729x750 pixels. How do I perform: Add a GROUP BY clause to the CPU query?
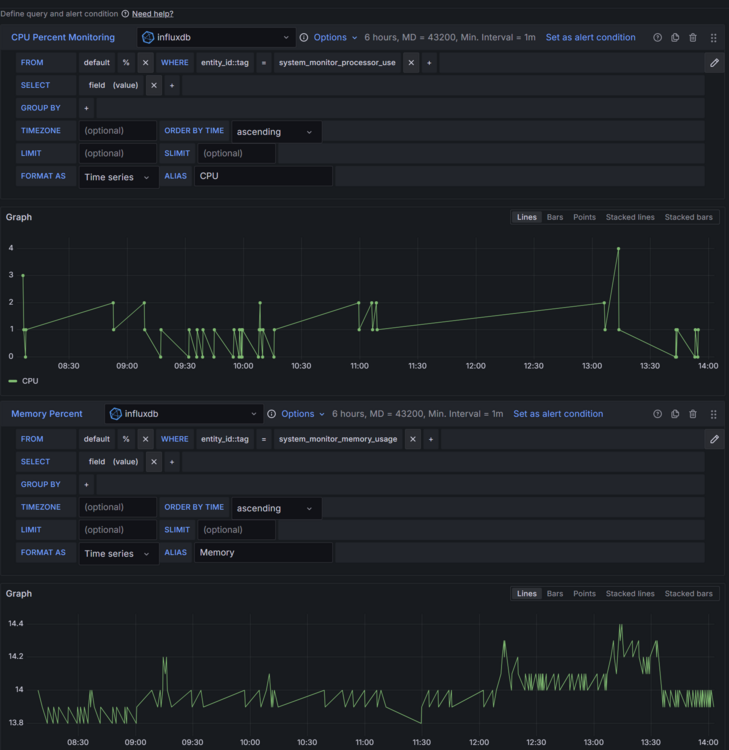[87, 108]
